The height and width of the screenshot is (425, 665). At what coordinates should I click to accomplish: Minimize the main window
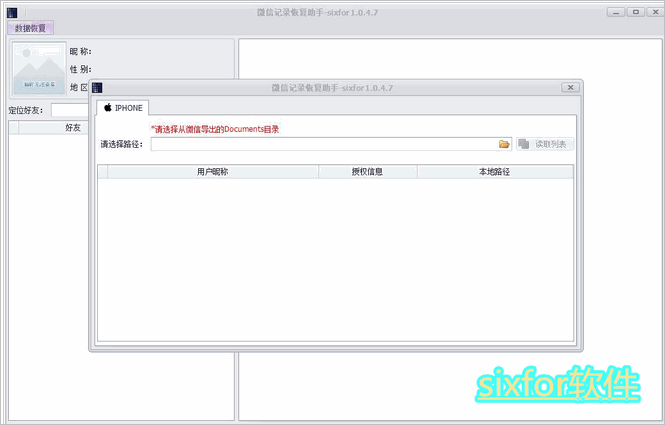click(616, 12)
